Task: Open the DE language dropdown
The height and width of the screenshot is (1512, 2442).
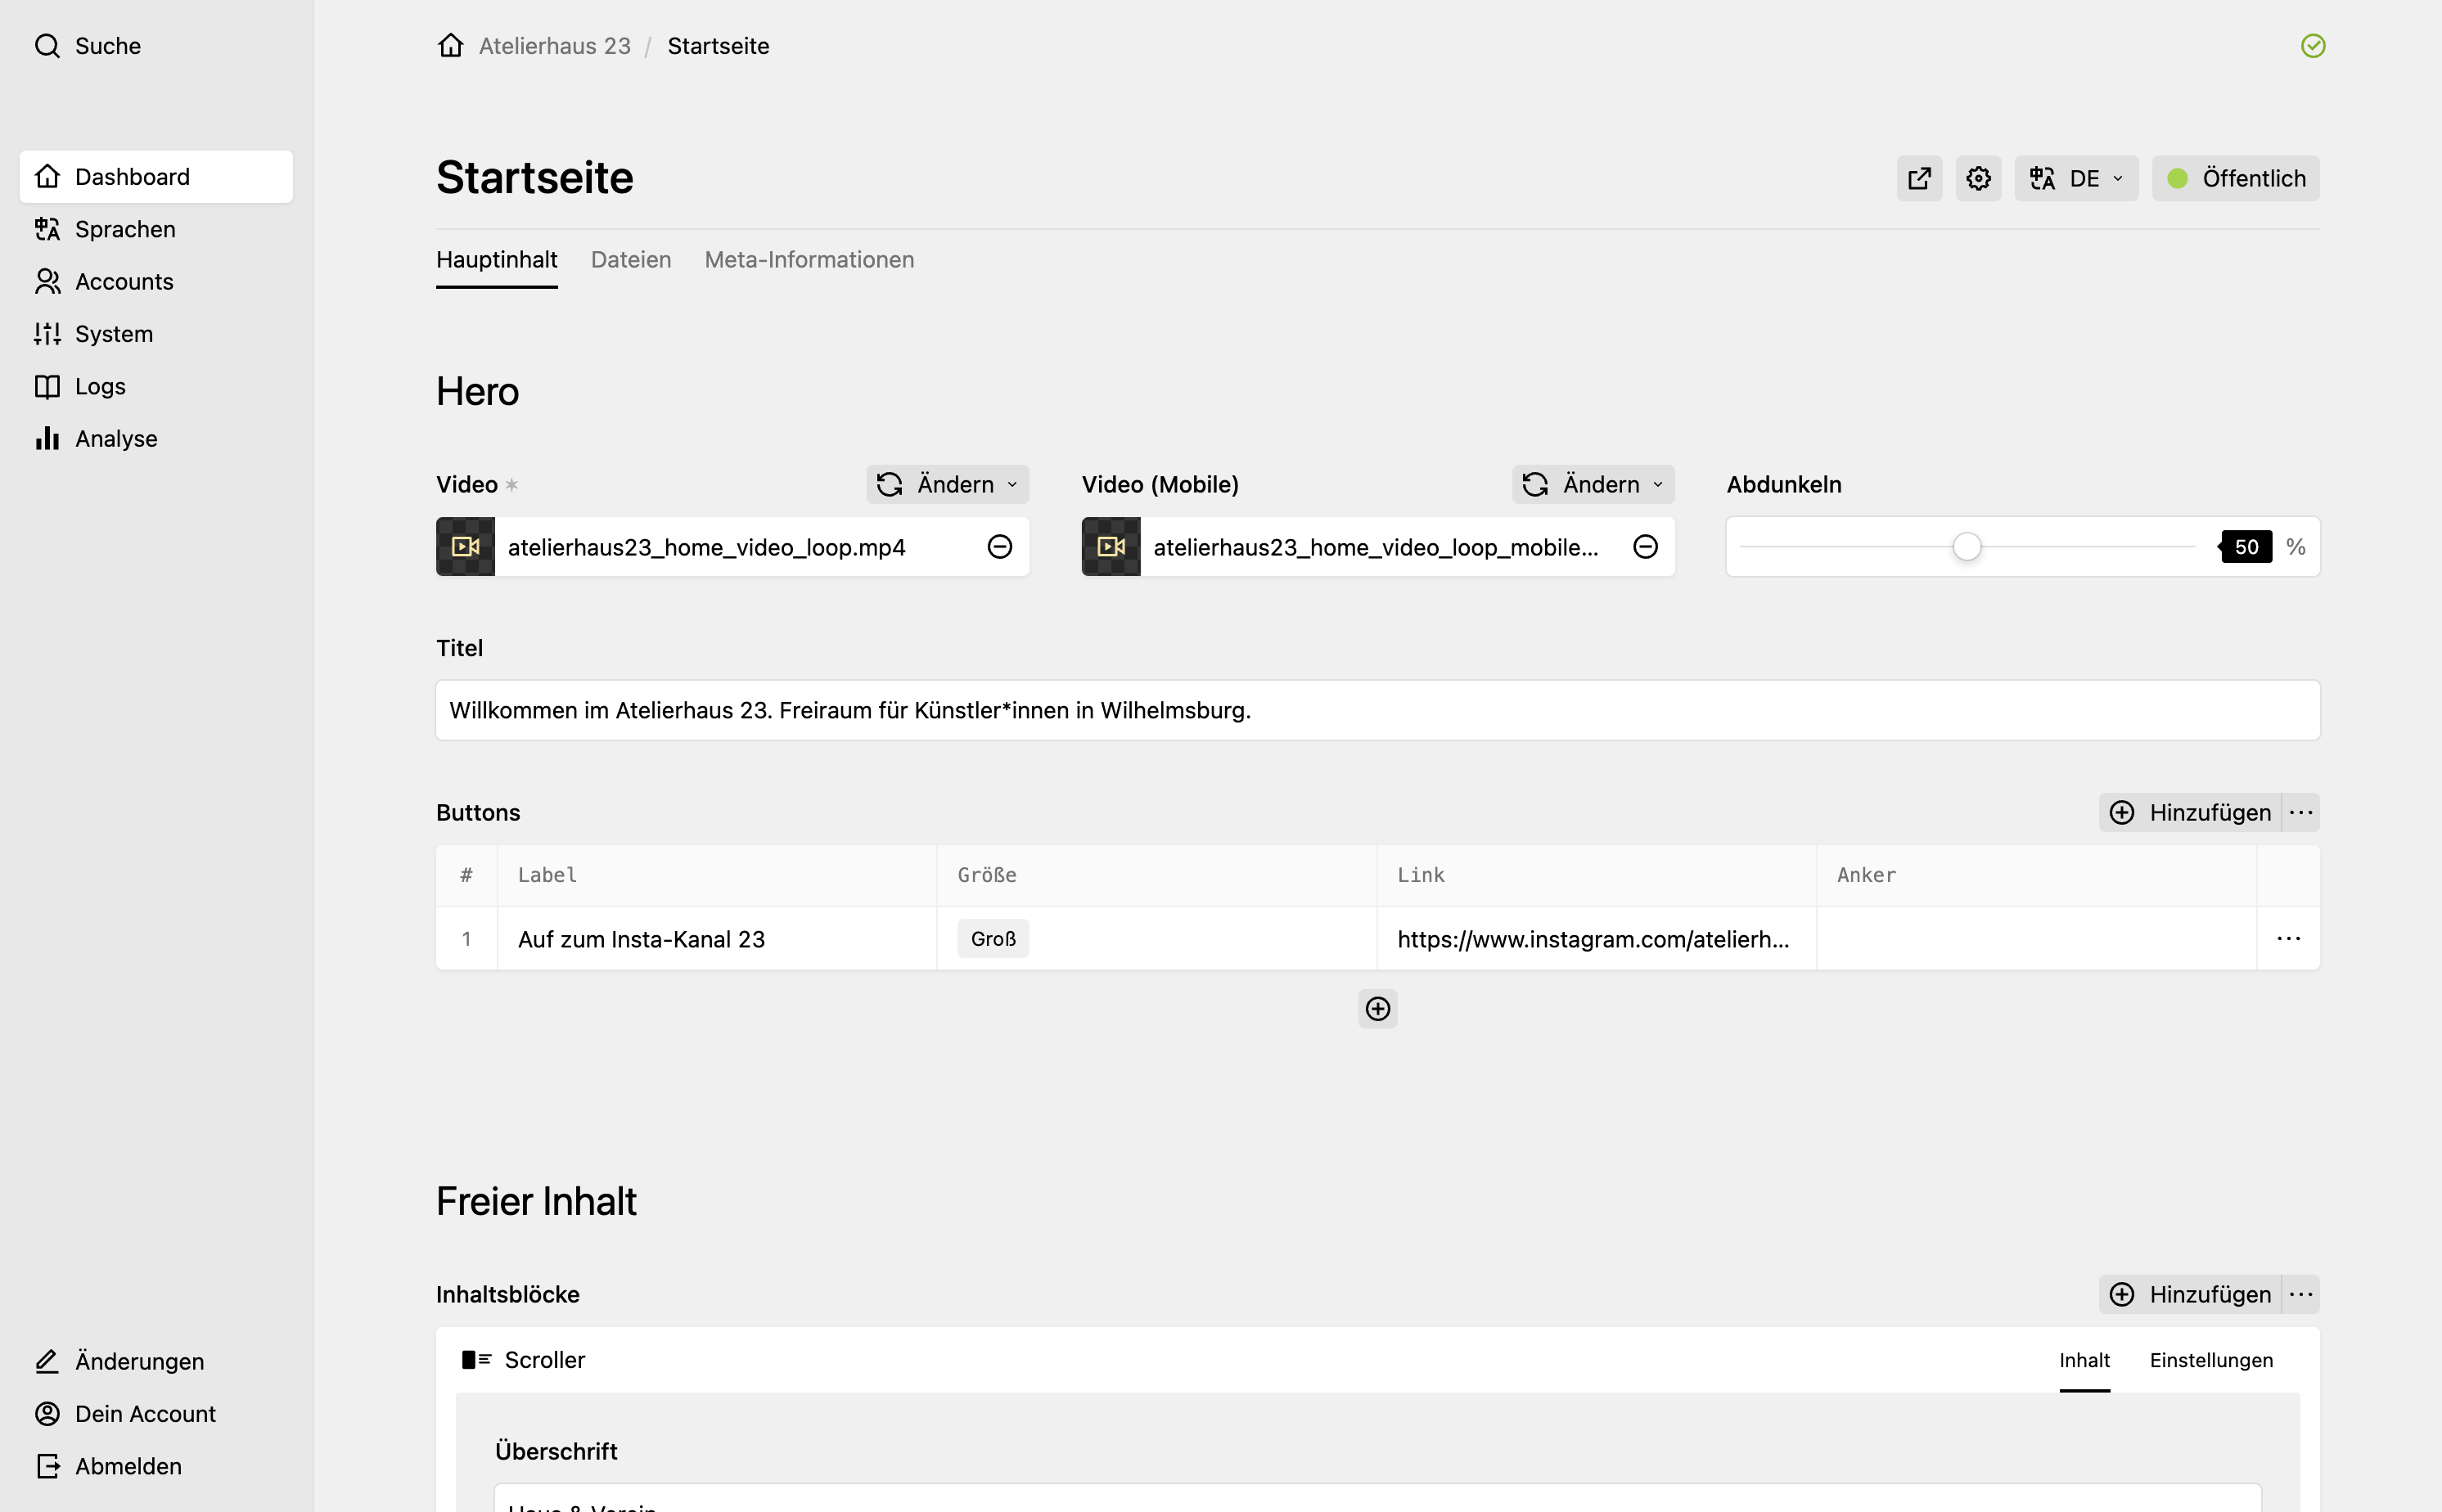Action: point(2076,178)
